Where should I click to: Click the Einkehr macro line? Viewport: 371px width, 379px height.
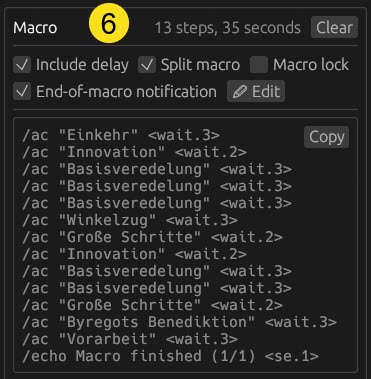pyautogui.click(x=121, y=135)
